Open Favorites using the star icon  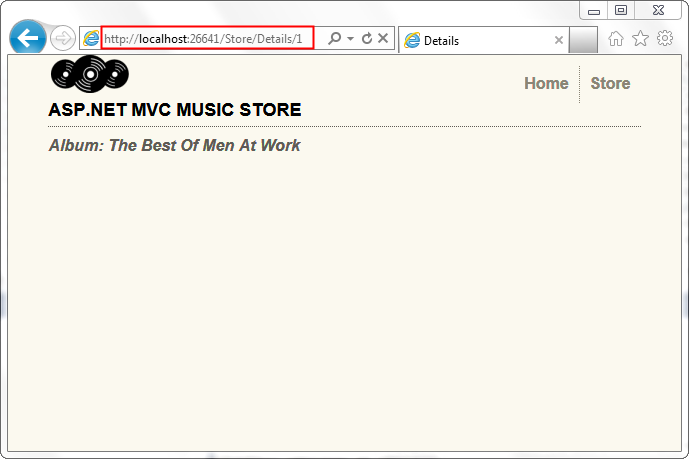(641, 39)
